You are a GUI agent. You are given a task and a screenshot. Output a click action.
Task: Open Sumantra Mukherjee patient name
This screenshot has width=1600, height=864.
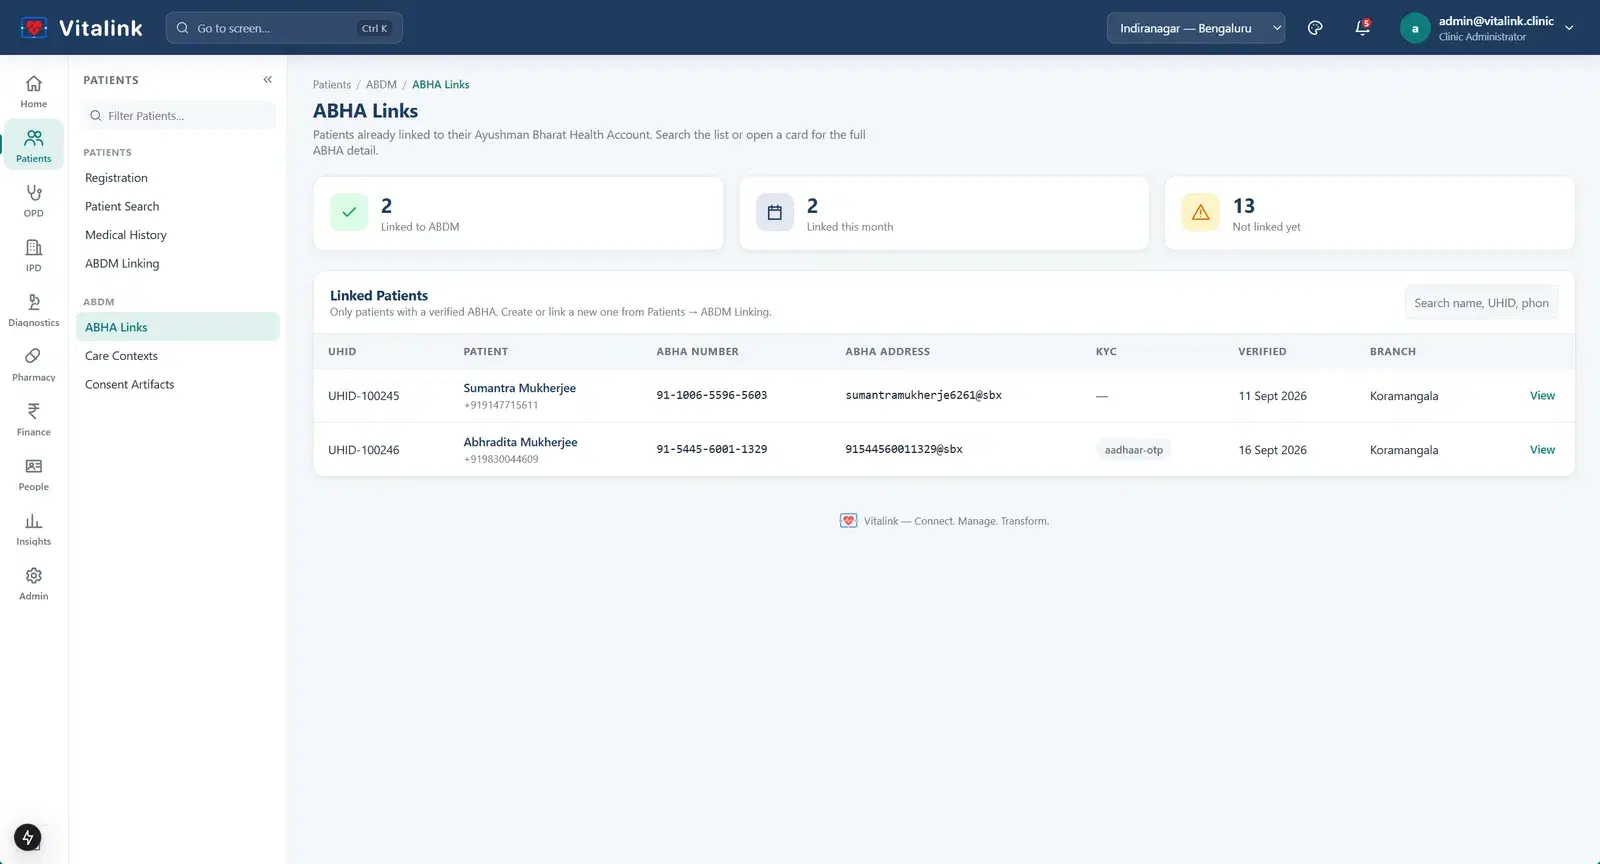519,388
